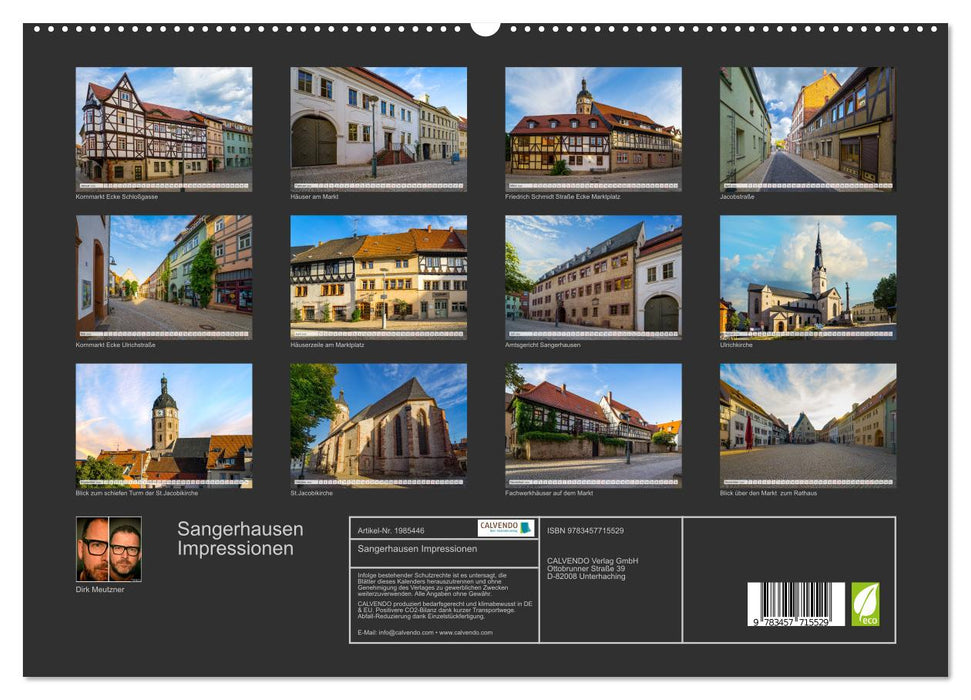Open the Ulrichkirche church thumbnail
Screen dimensions: 971x700
(x=805, y=275)
